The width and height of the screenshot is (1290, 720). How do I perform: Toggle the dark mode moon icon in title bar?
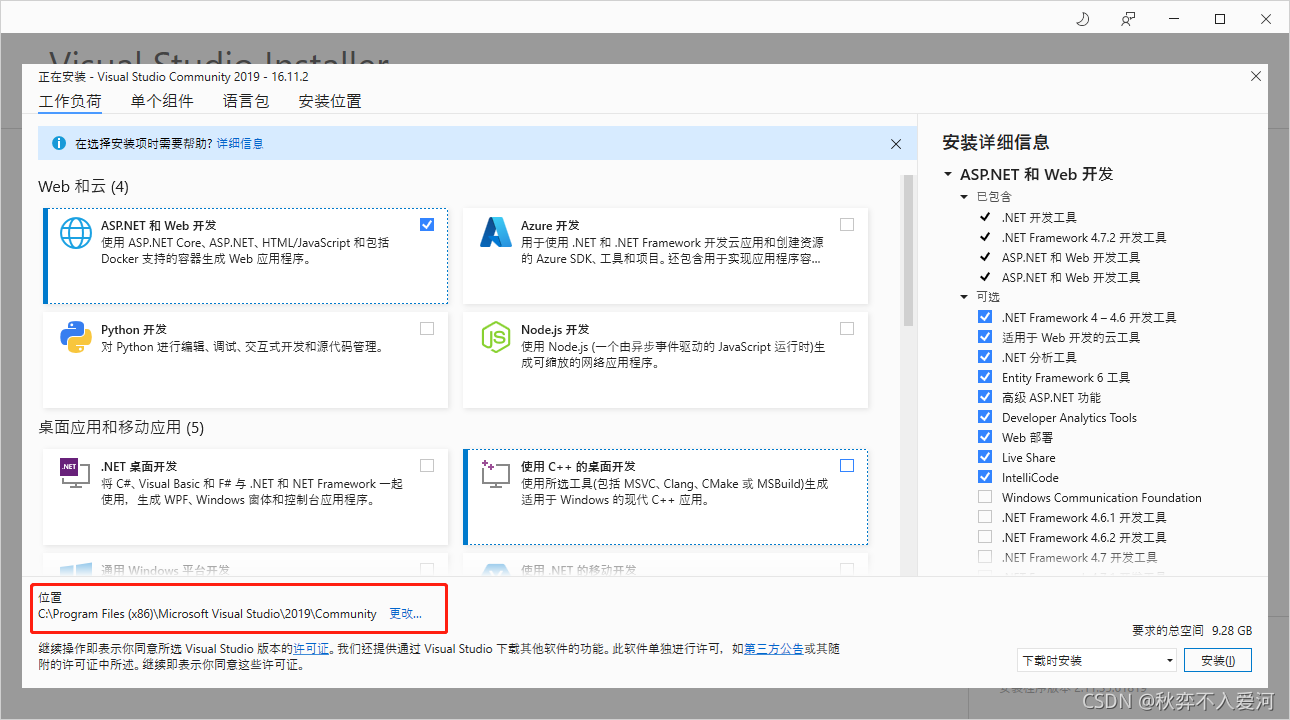[x=1082, y=19]
